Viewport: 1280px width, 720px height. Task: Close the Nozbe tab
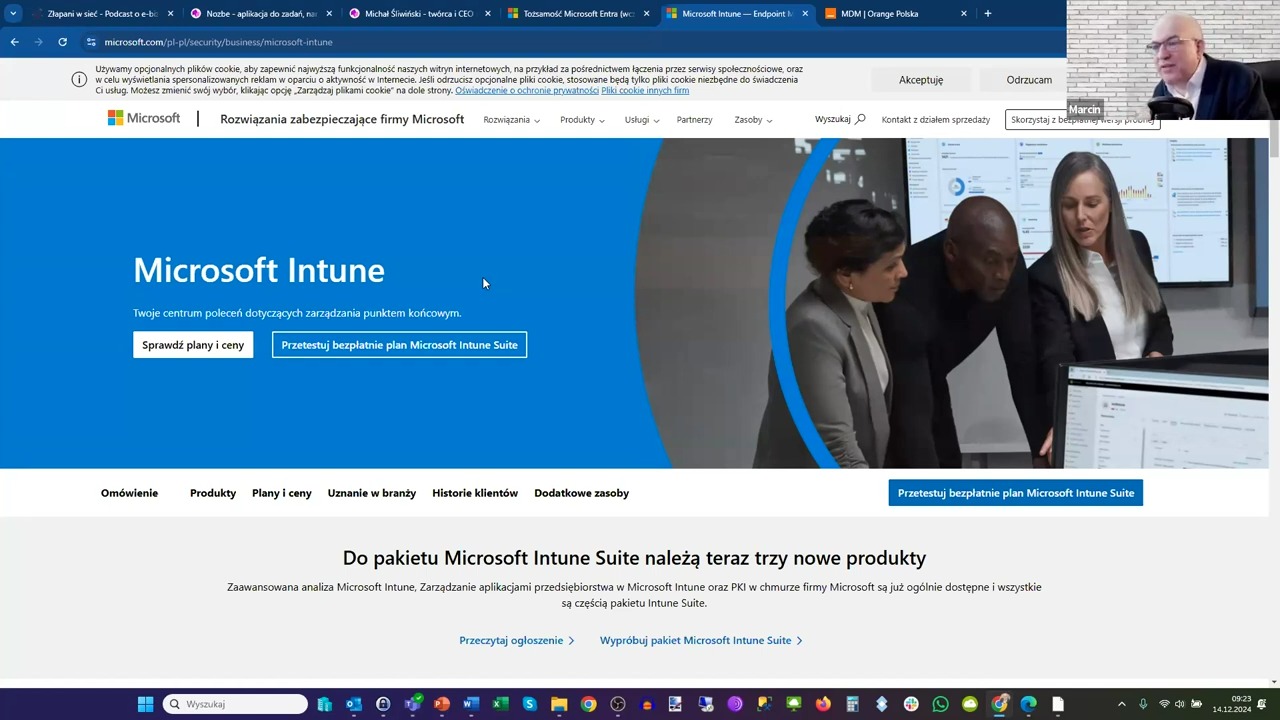coord(329,14)
